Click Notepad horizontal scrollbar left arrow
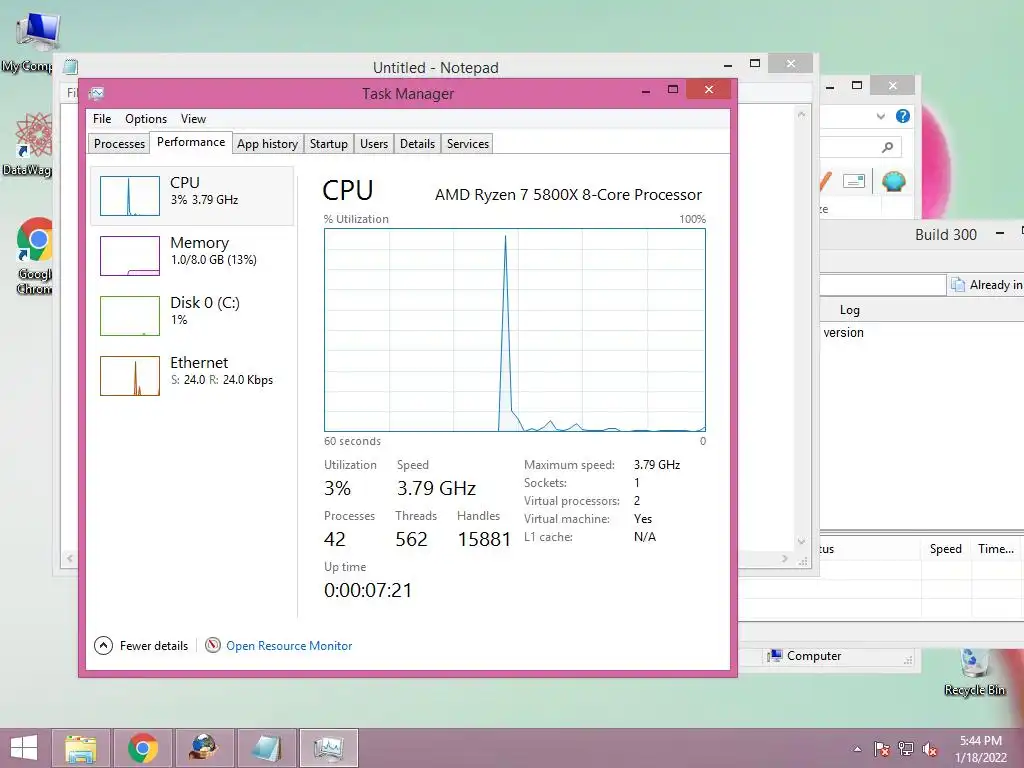Screen dimensions: 1024x768 [70, 558]
